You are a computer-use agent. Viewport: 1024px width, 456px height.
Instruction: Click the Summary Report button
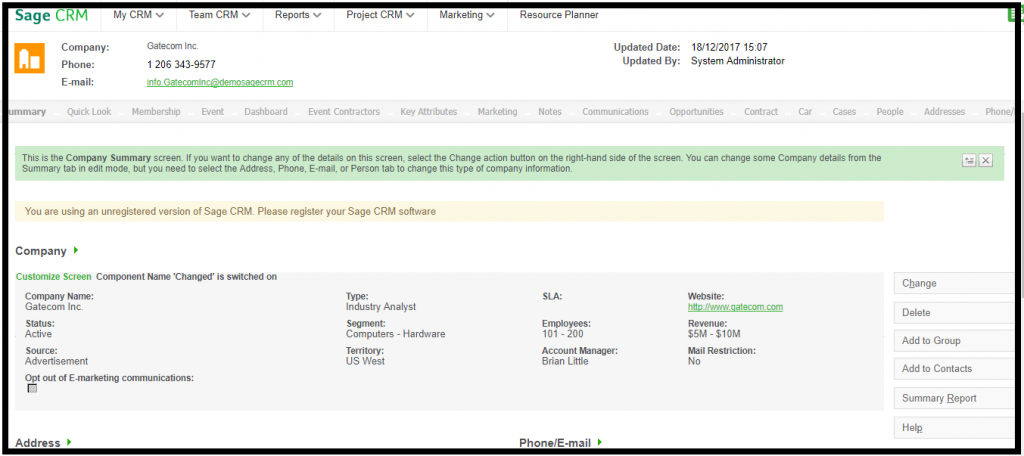pyautogui.click(x=953, y=399)
